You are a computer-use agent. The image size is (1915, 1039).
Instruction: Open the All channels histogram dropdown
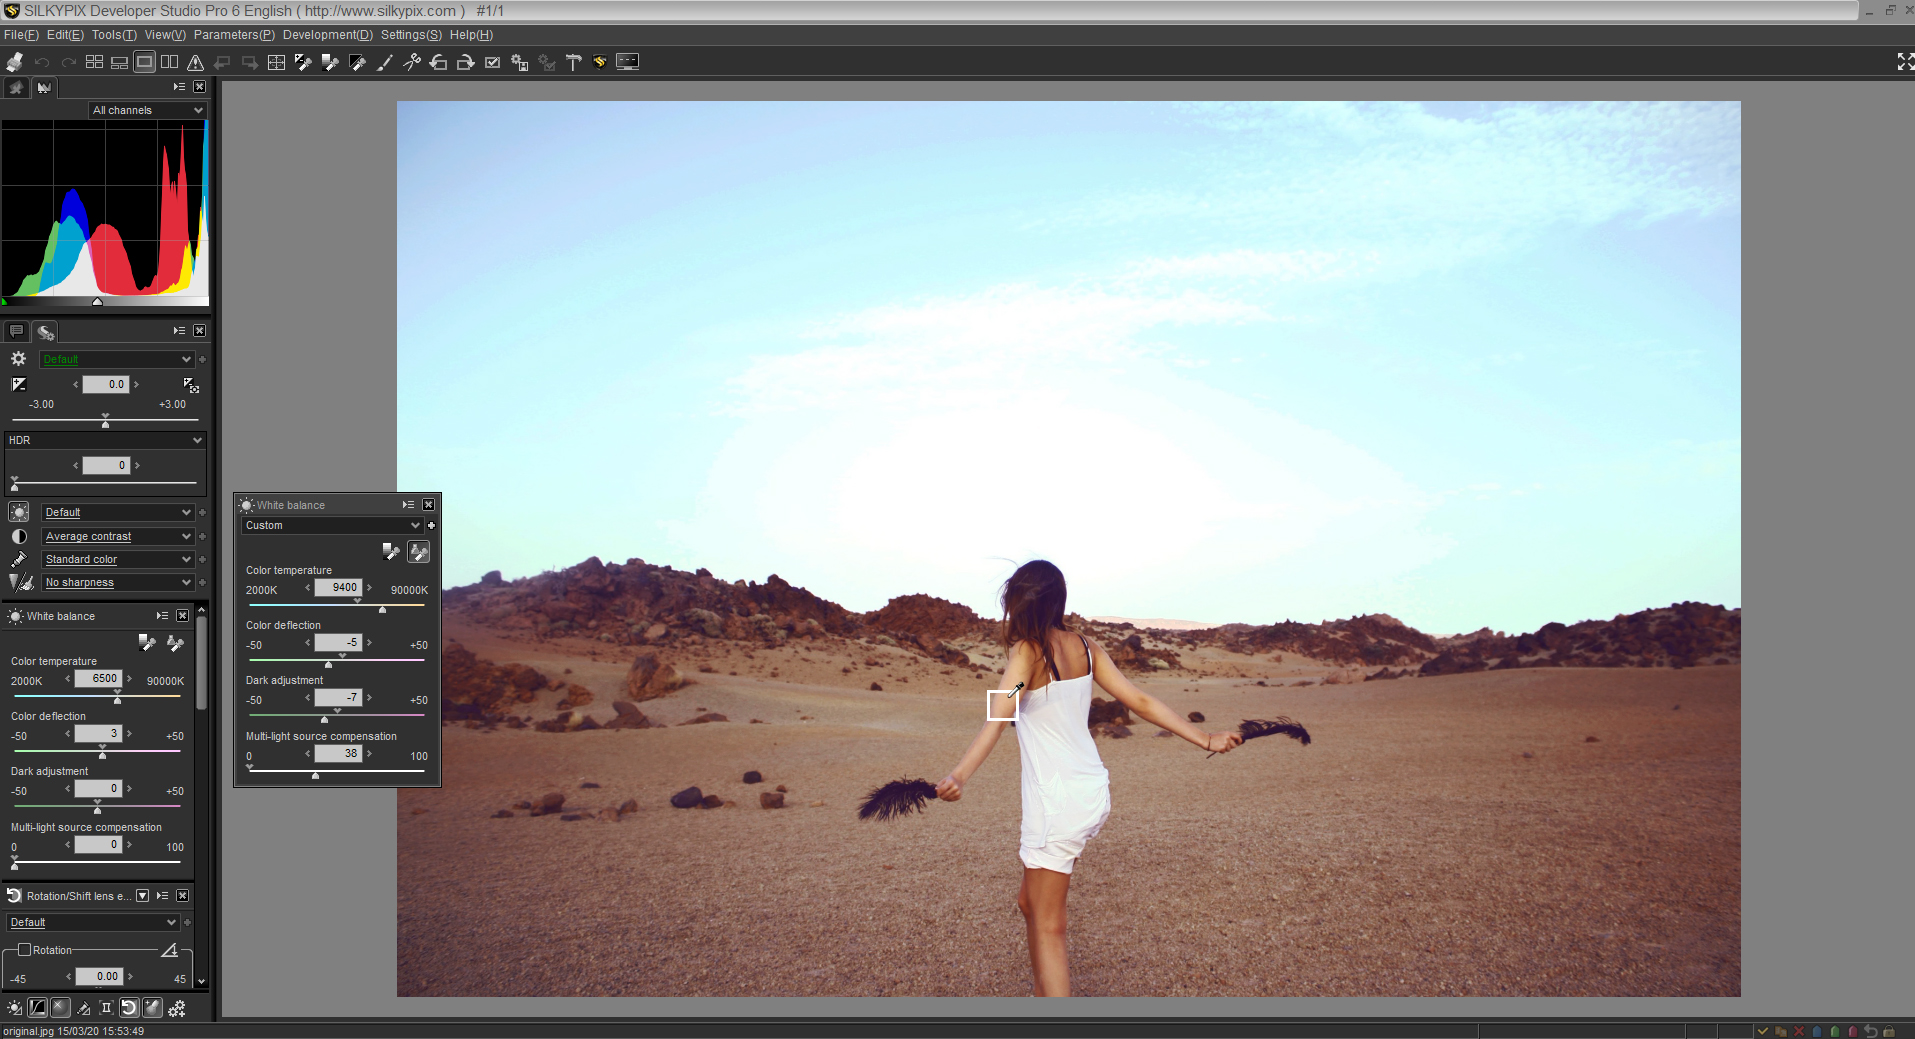[147, 110]
